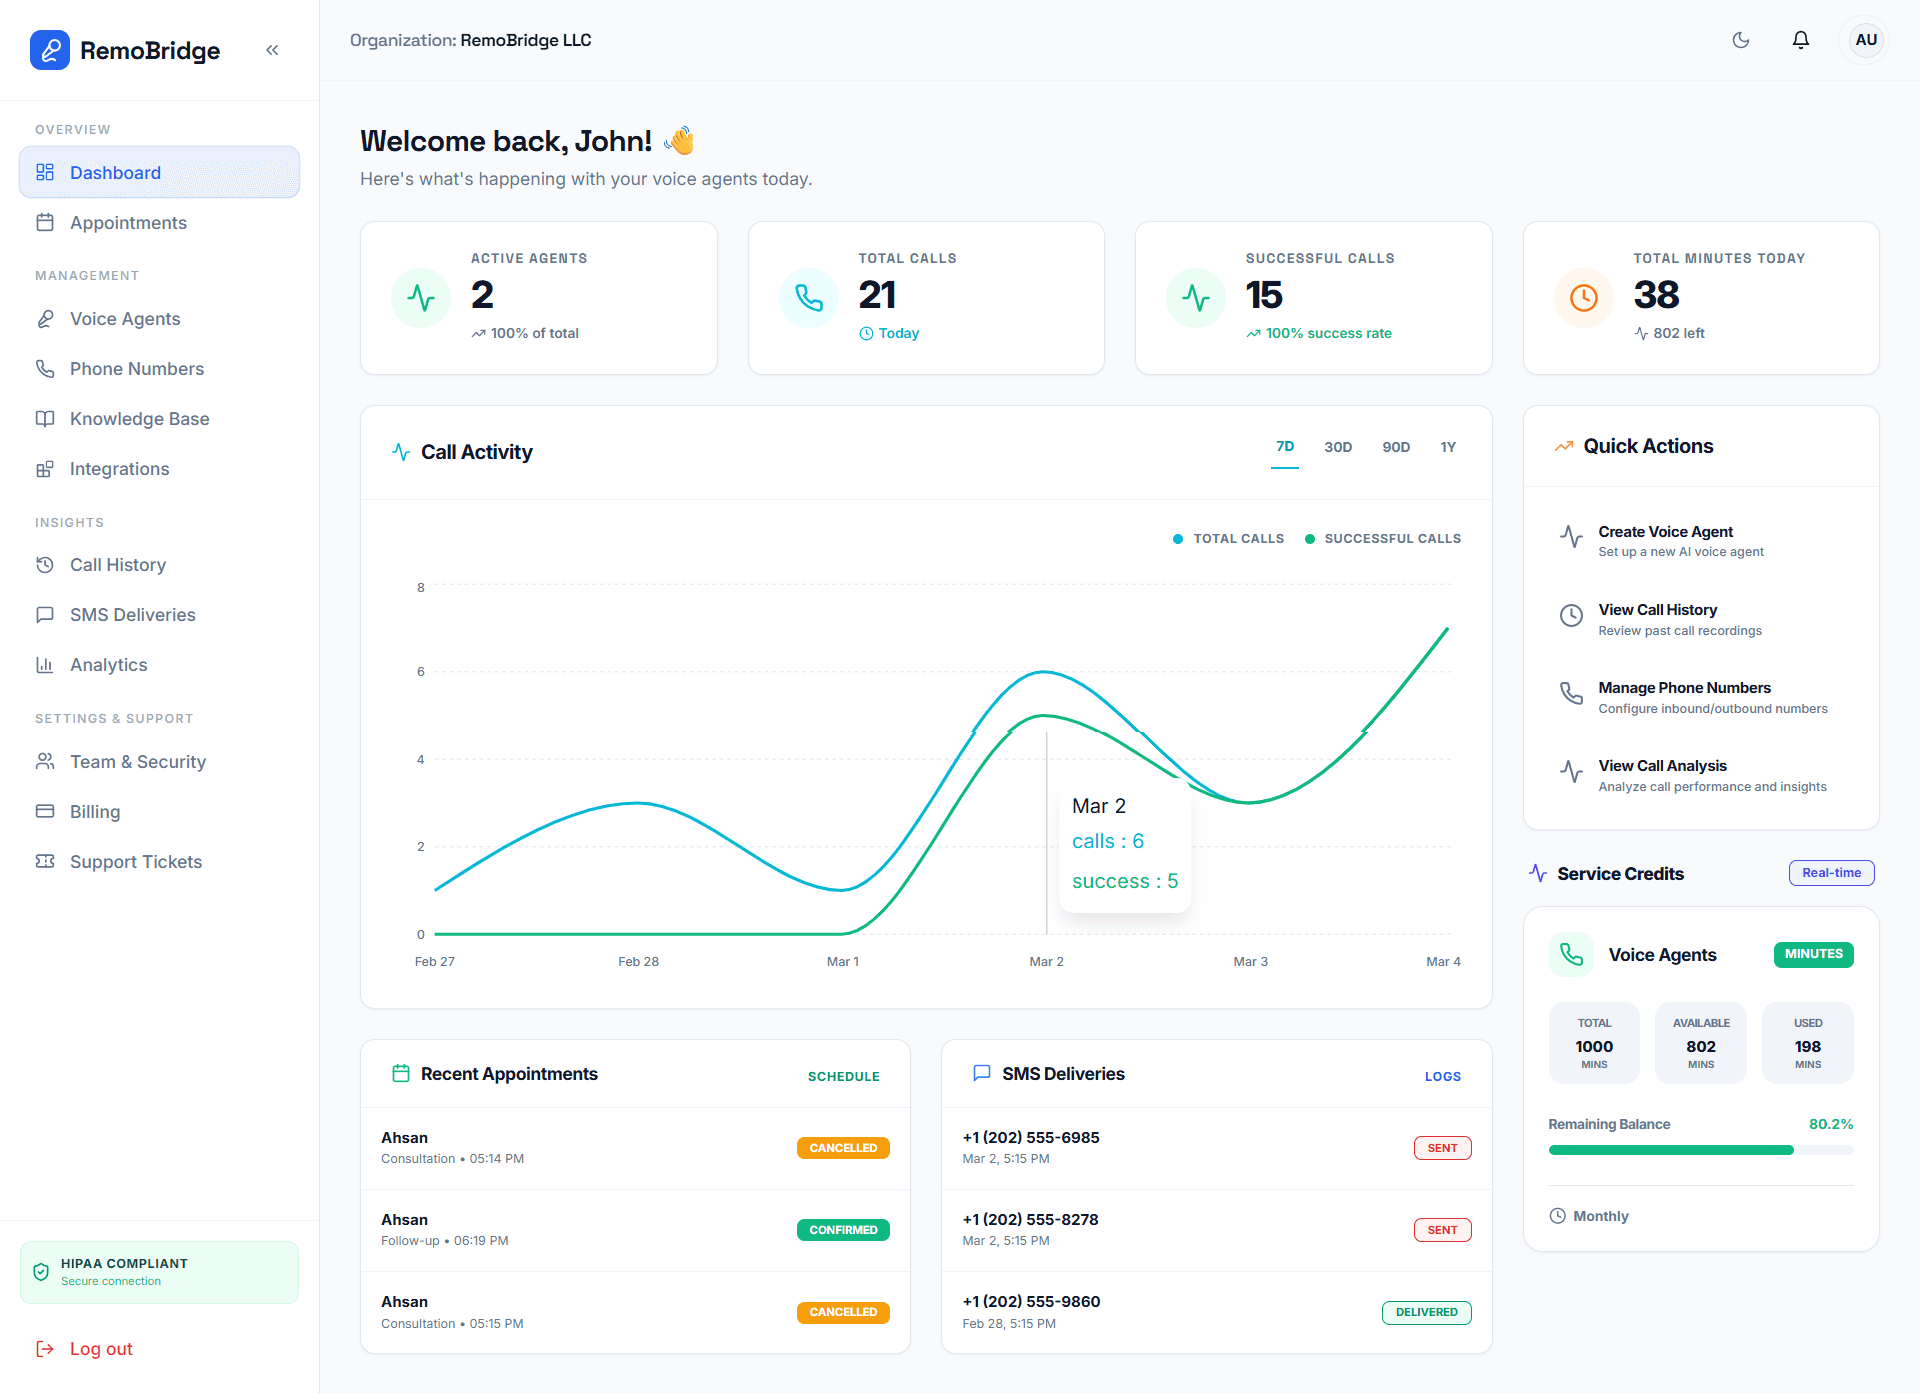The image size is (1920, 1393).
Task: Click the SCHEDULE link in Recent Appointments
Action: tap(843, 1075)
